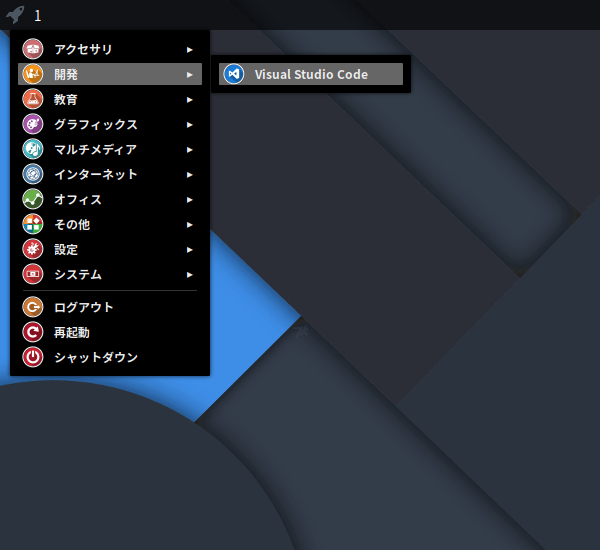Open the アクセサリ menu entry
600x550 pixels.
(x=110, y=49)
